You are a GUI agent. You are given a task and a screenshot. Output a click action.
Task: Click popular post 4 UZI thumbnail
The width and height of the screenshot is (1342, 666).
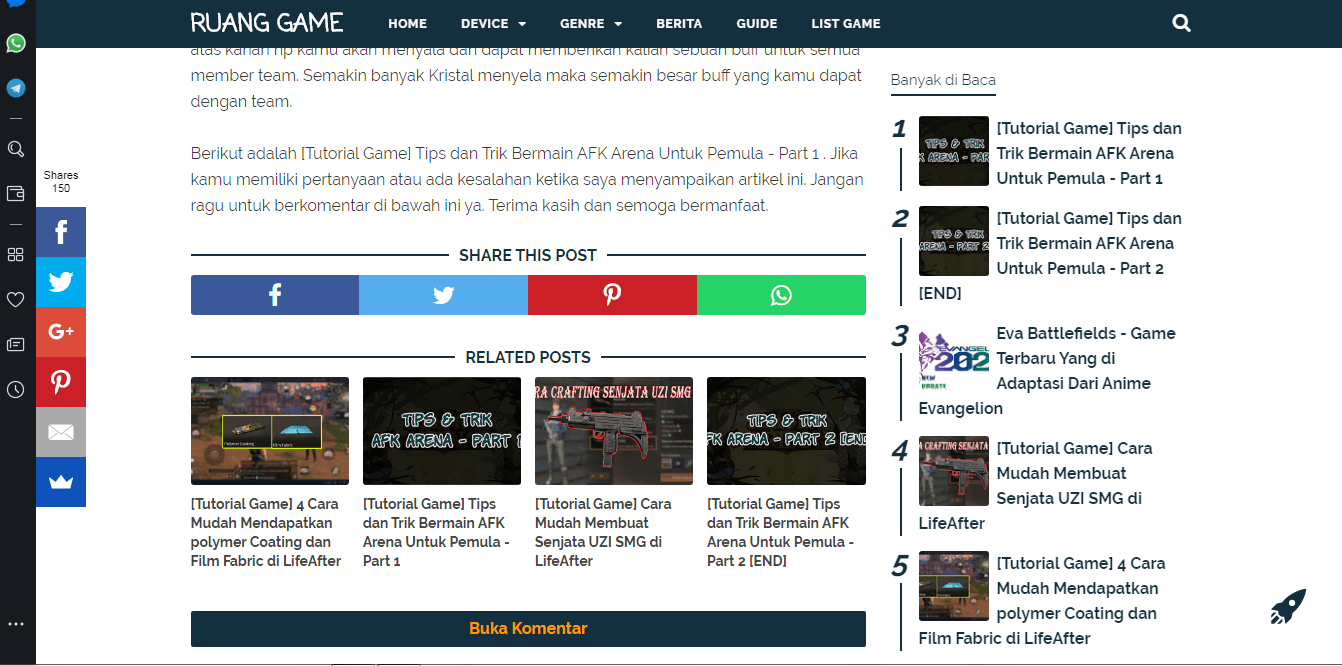(x=954, y=471)
